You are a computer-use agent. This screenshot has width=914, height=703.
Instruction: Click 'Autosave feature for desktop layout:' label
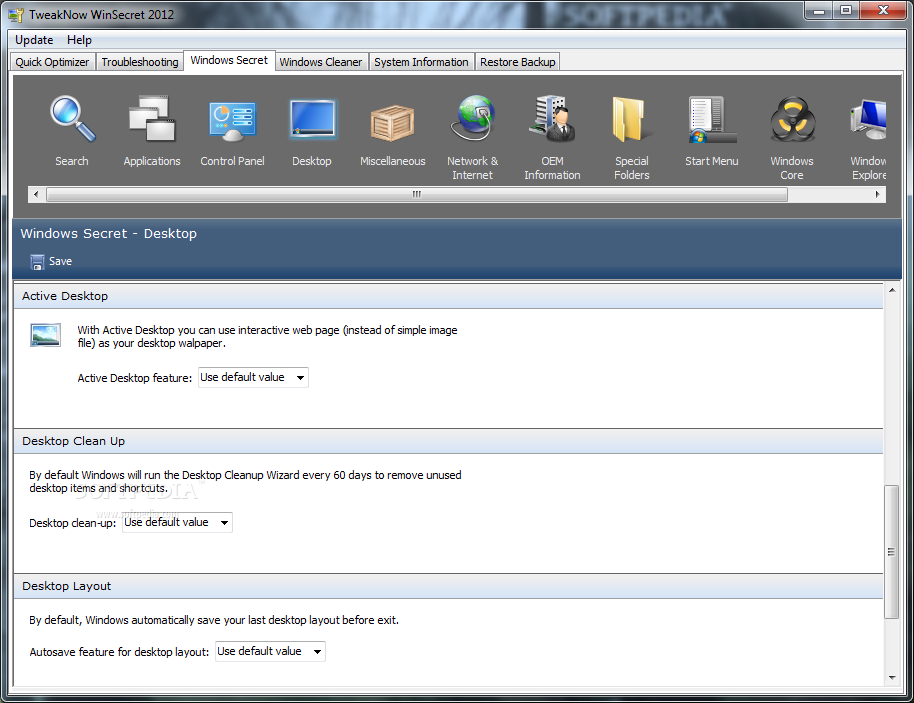(x=119, y=652)
